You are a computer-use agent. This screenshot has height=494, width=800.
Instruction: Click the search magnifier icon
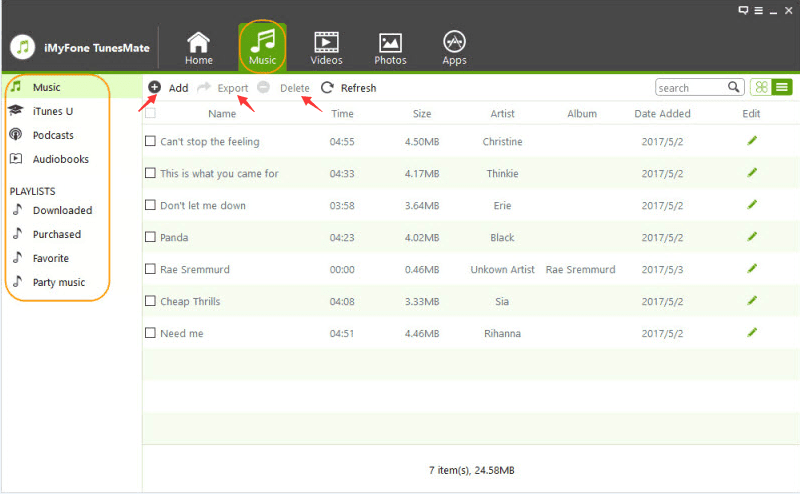click(x=734, y=88)
